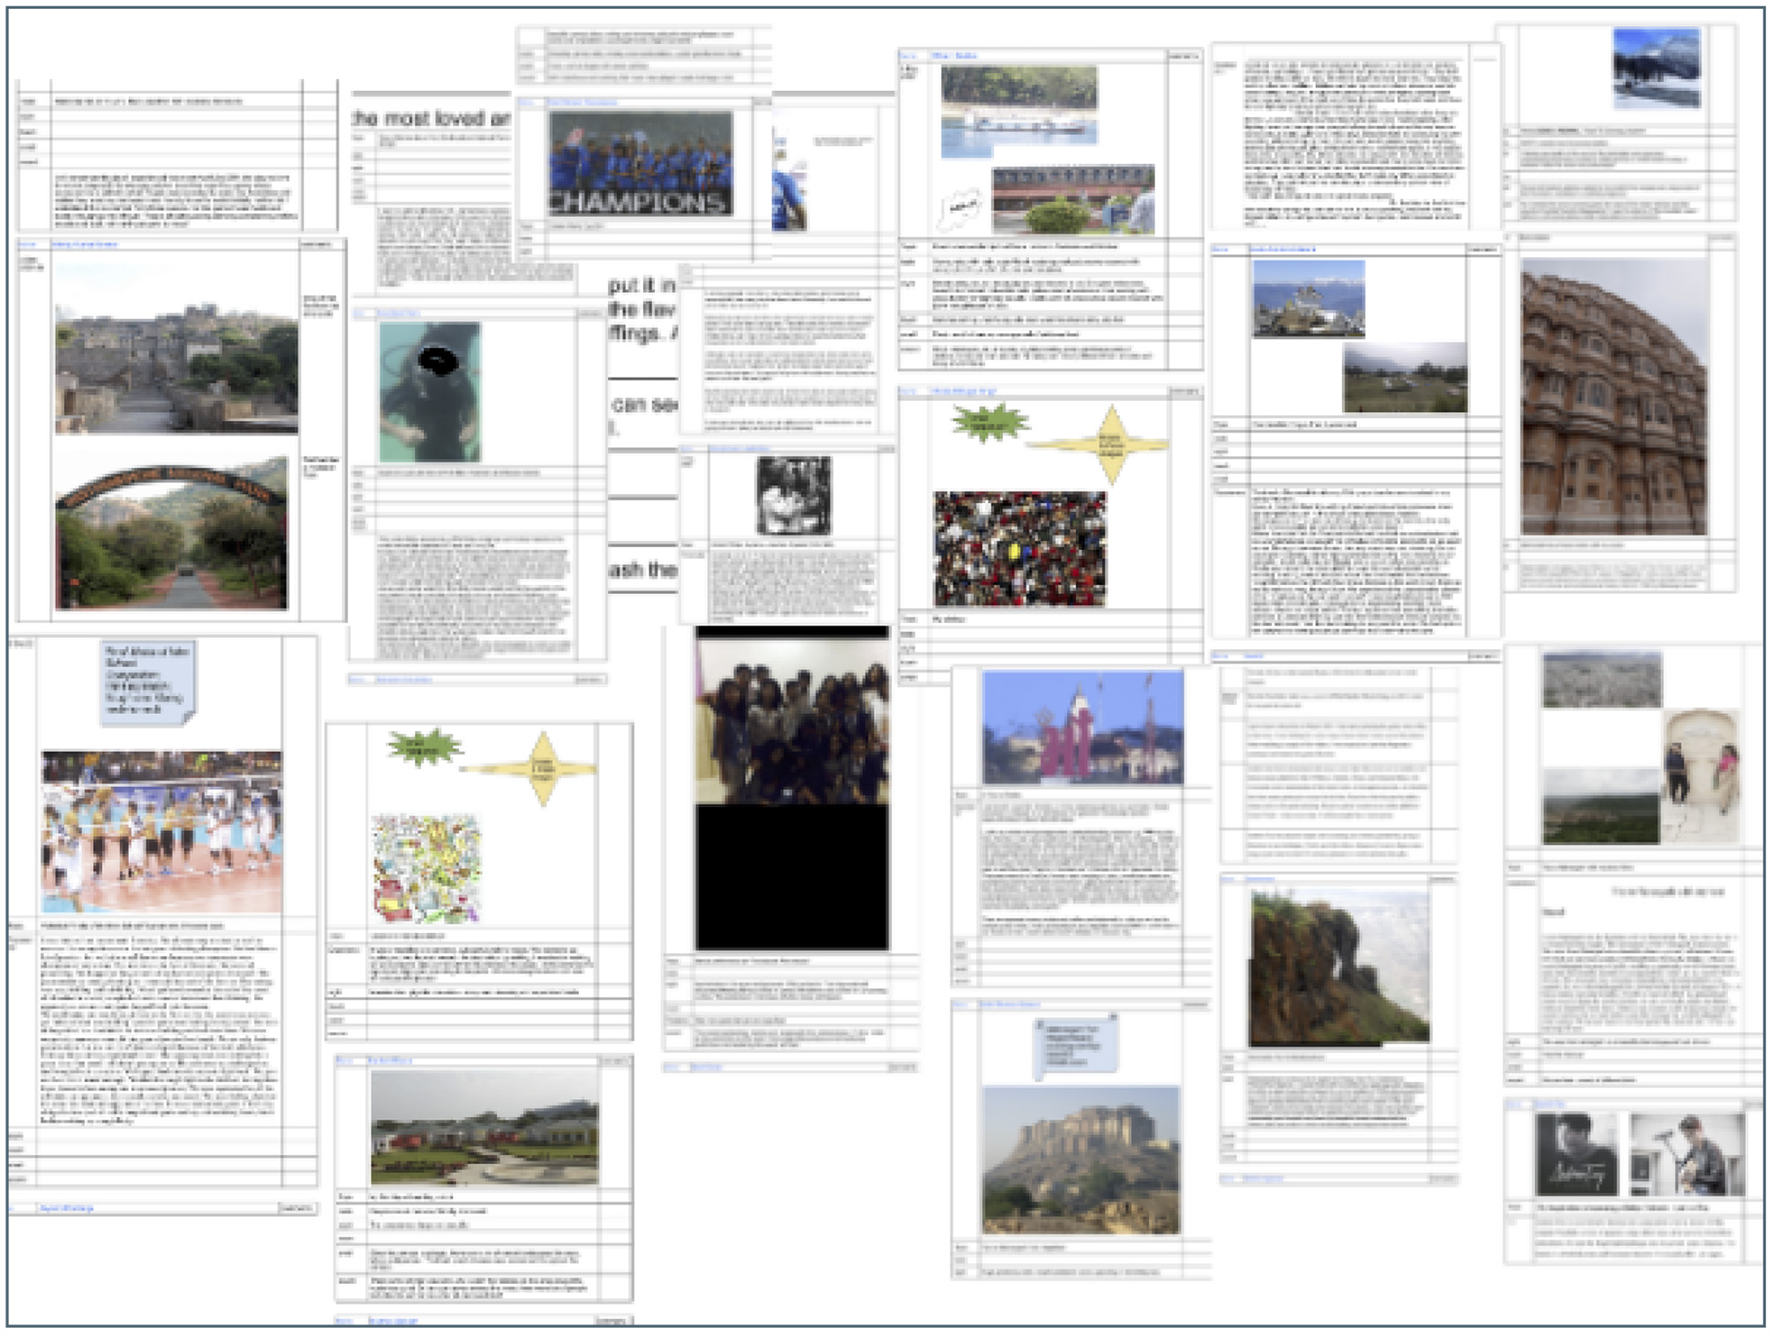1772x1333 pixels.
Task: Open the guitarist at microphone photo
Action: [1687, 1155]
